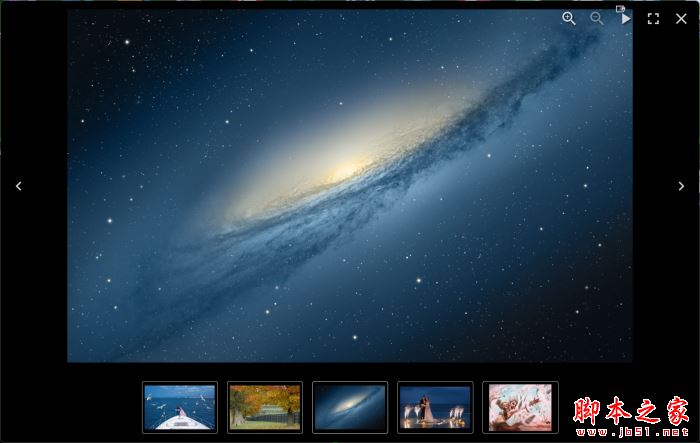Start the slideshow playback
The image size is (700, 443).
[625, 18]
